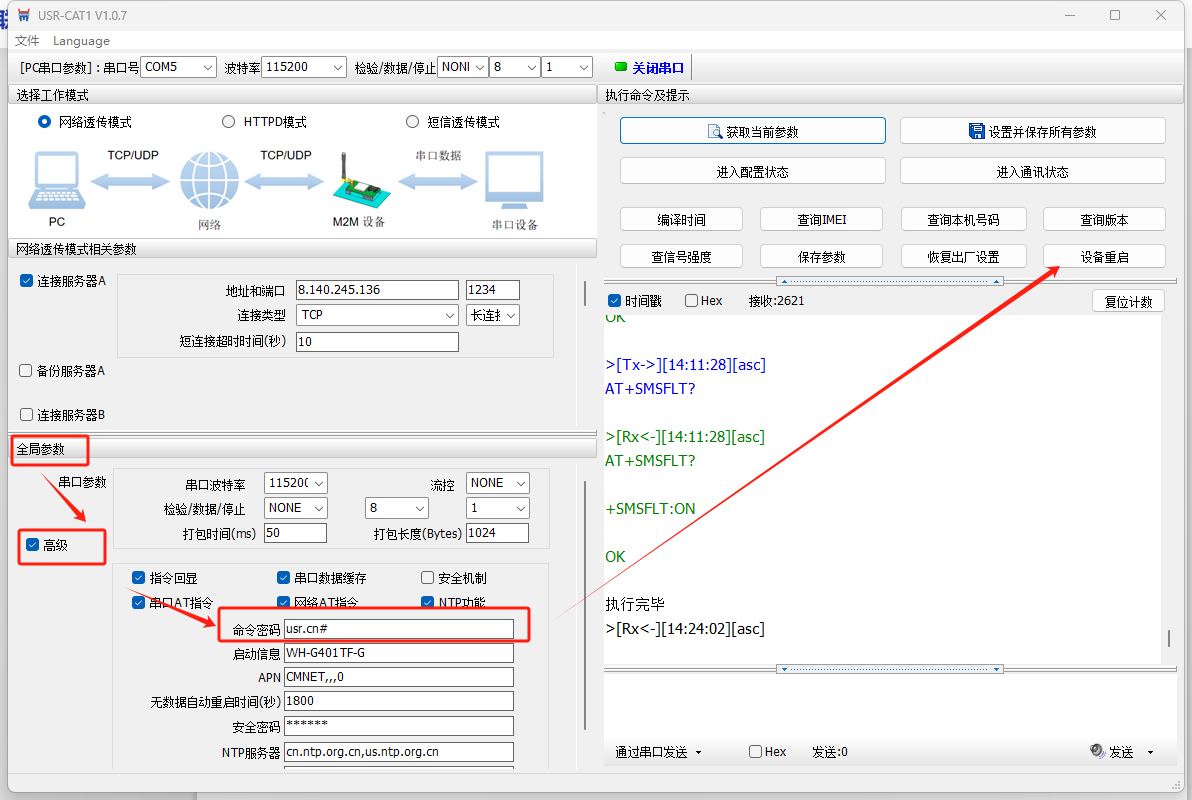Click the 命令密码 input field
The image size is (1192, 800).
[398, 629]
